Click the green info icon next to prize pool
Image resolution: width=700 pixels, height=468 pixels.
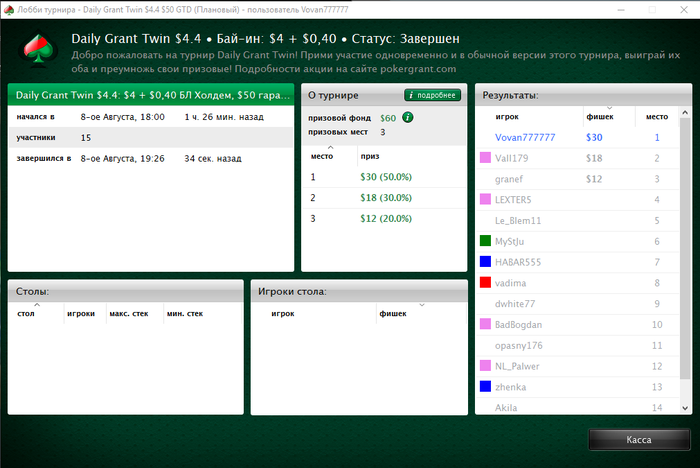[x=408, y=117]
